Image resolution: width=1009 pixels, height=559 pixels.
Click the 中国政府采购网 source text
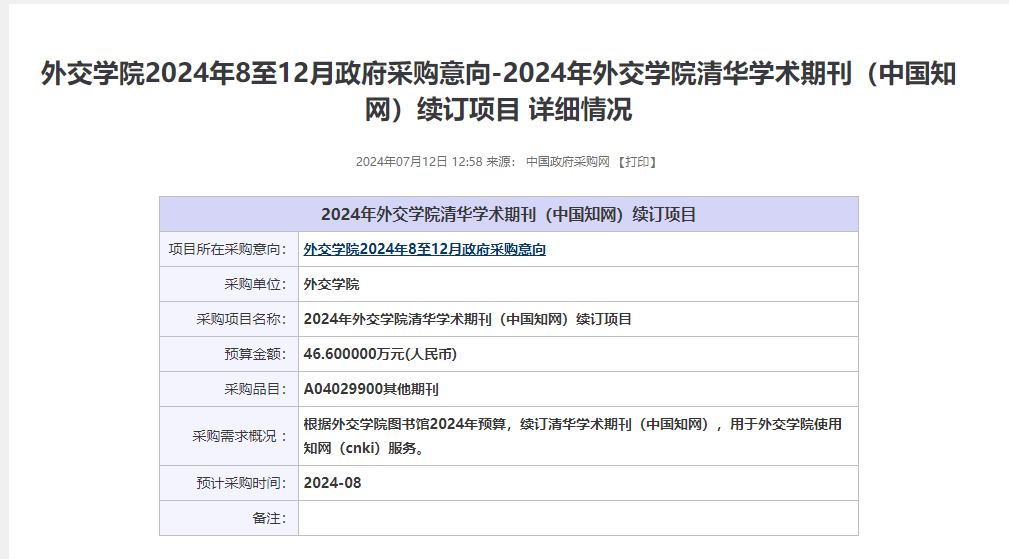point(567,162)
